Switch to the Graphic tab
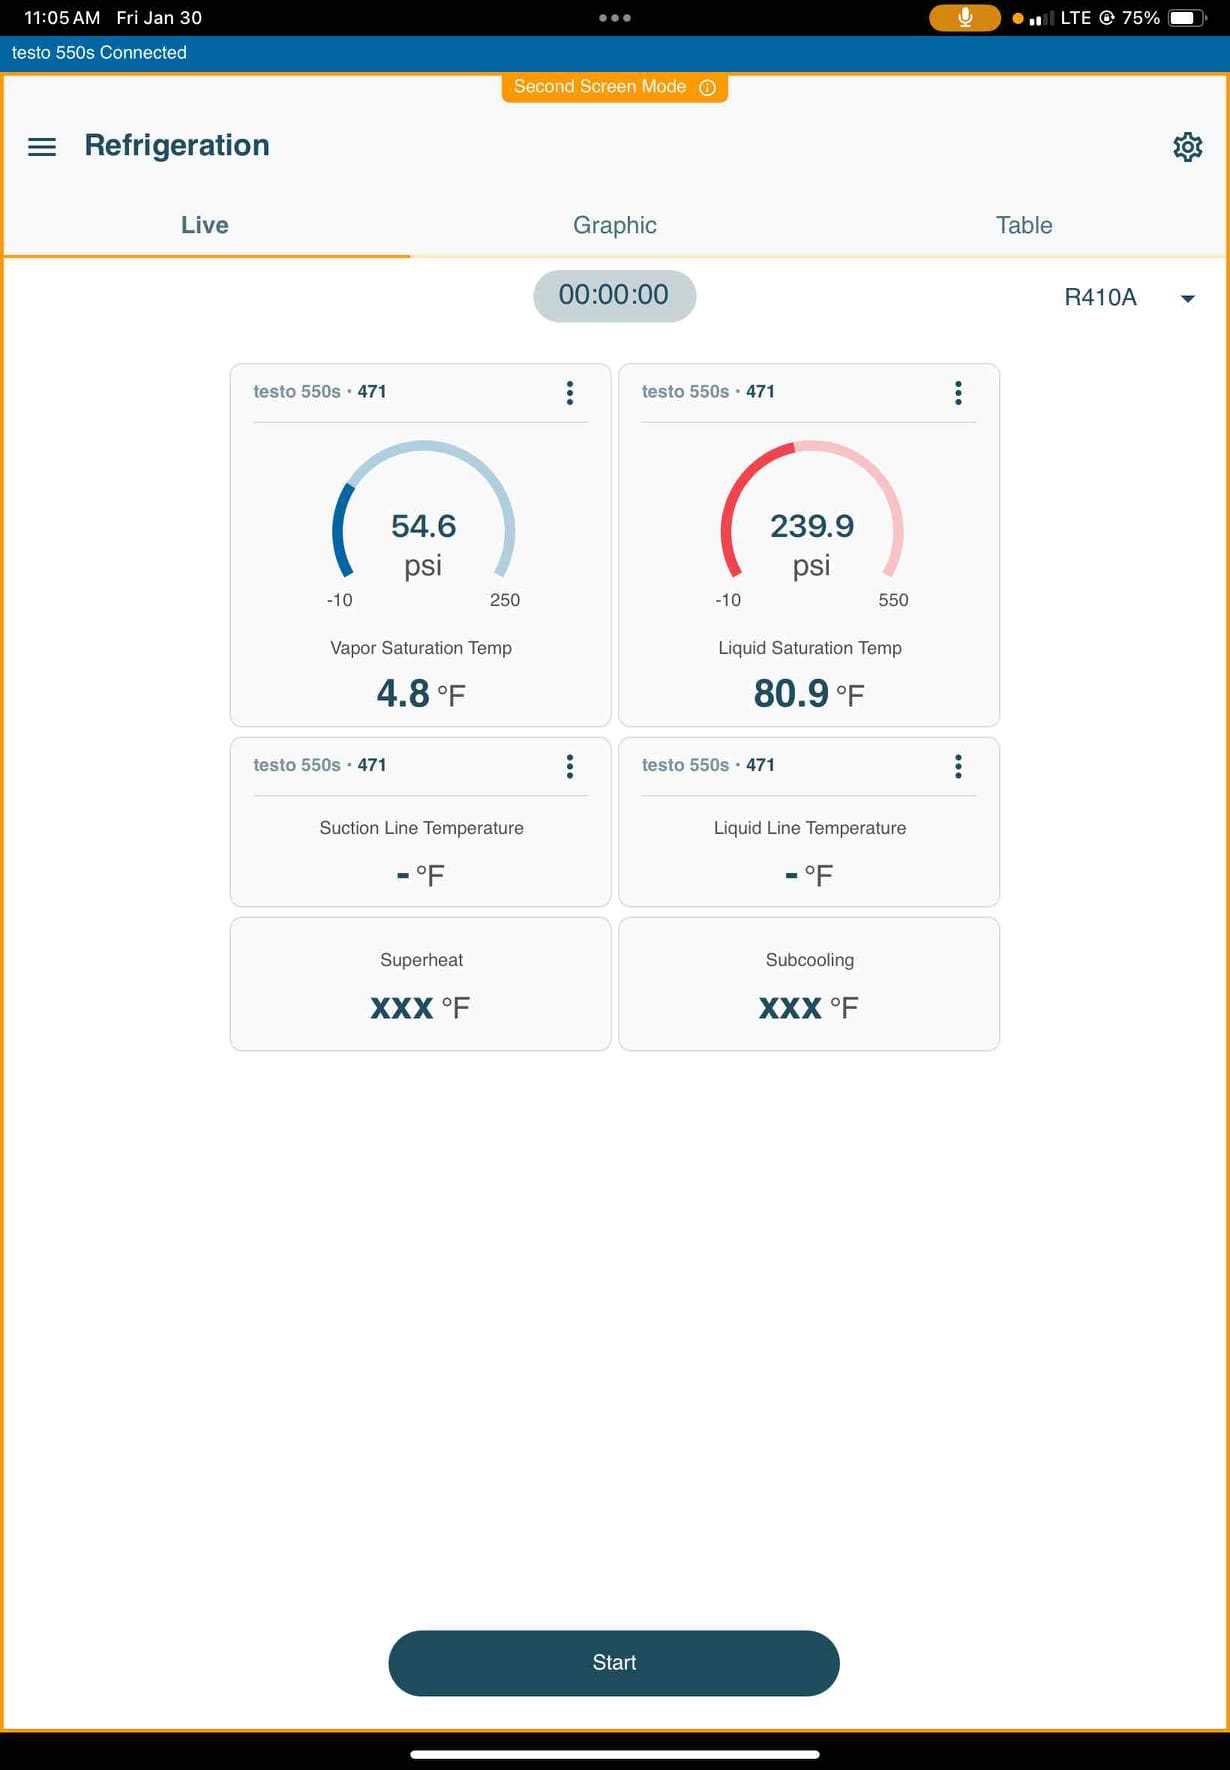Screen dimensions: 1230x1770 click(615, 225)
